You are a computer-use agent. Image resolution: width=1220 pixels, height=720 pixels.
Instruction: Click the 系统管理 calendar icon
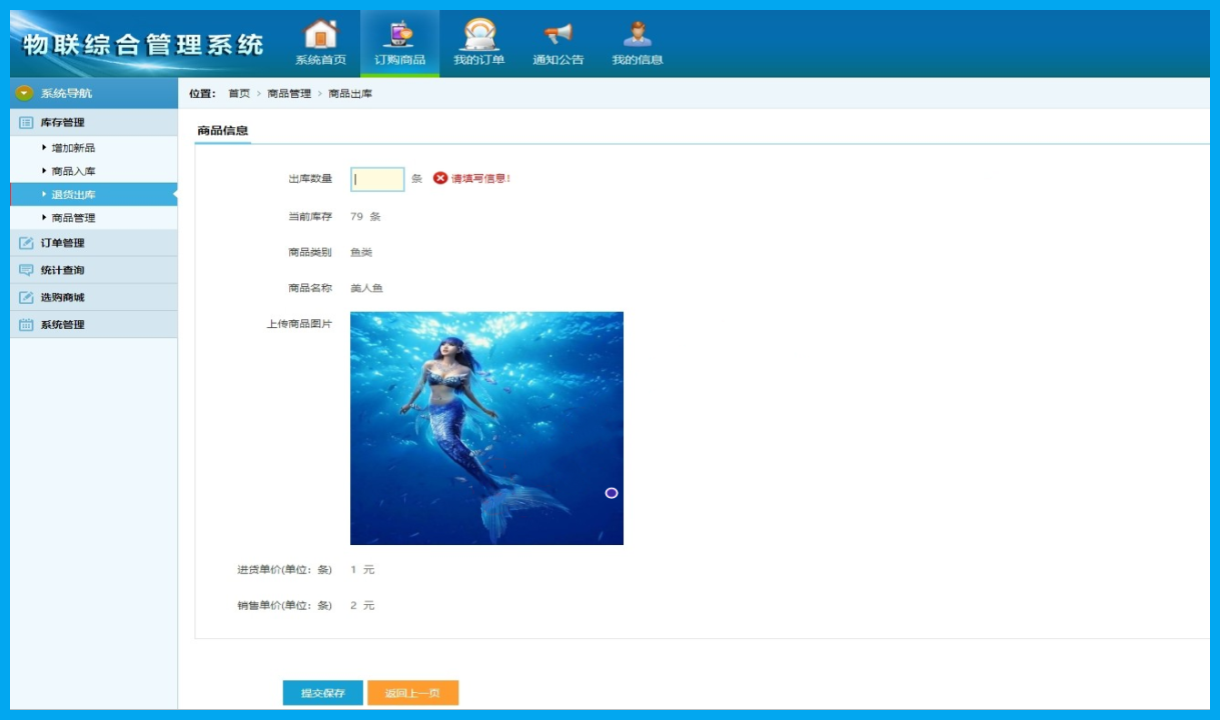[x=27, y=324]
